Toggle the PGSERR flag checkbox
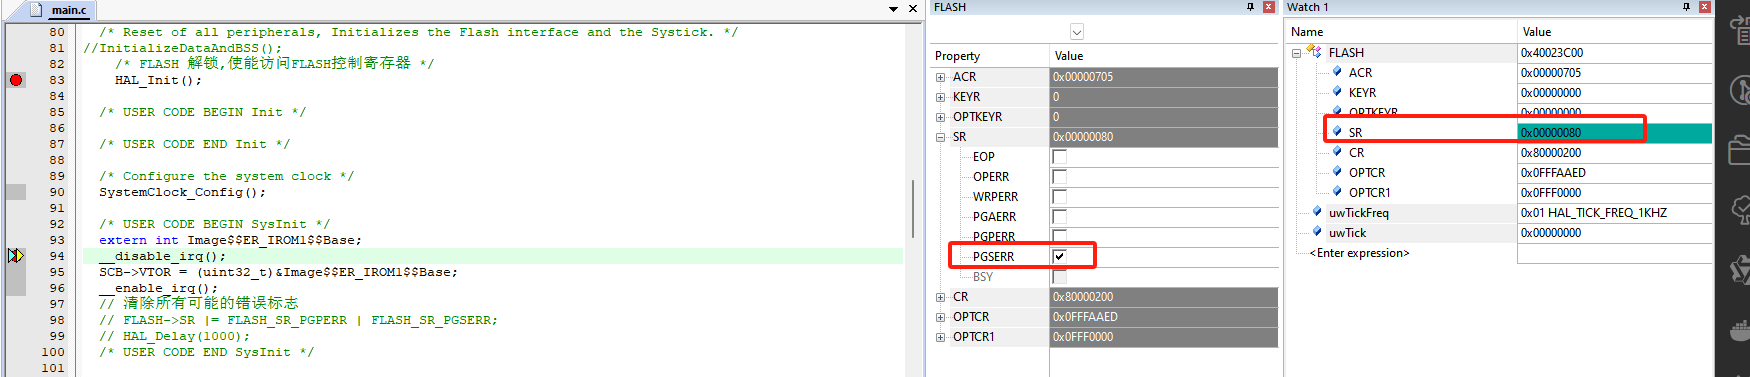 click(x=1059, y=257)
